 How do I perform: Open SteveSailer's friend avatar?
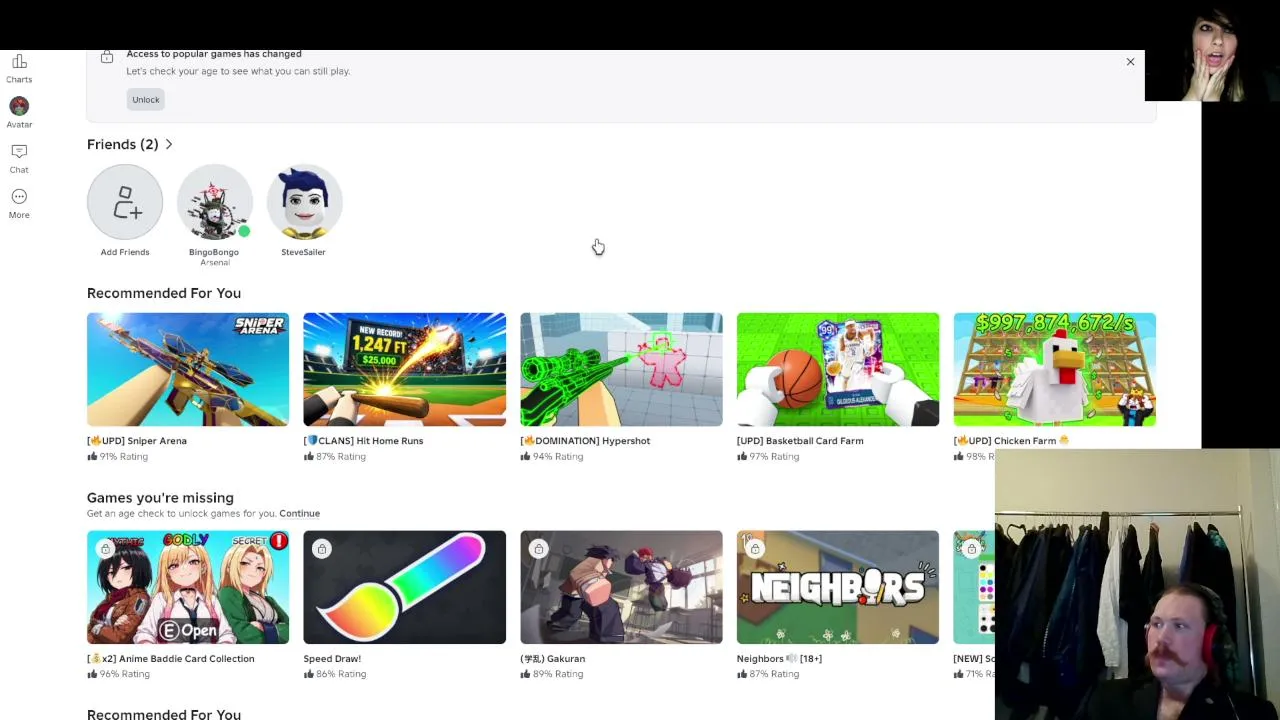click(305, 202)
